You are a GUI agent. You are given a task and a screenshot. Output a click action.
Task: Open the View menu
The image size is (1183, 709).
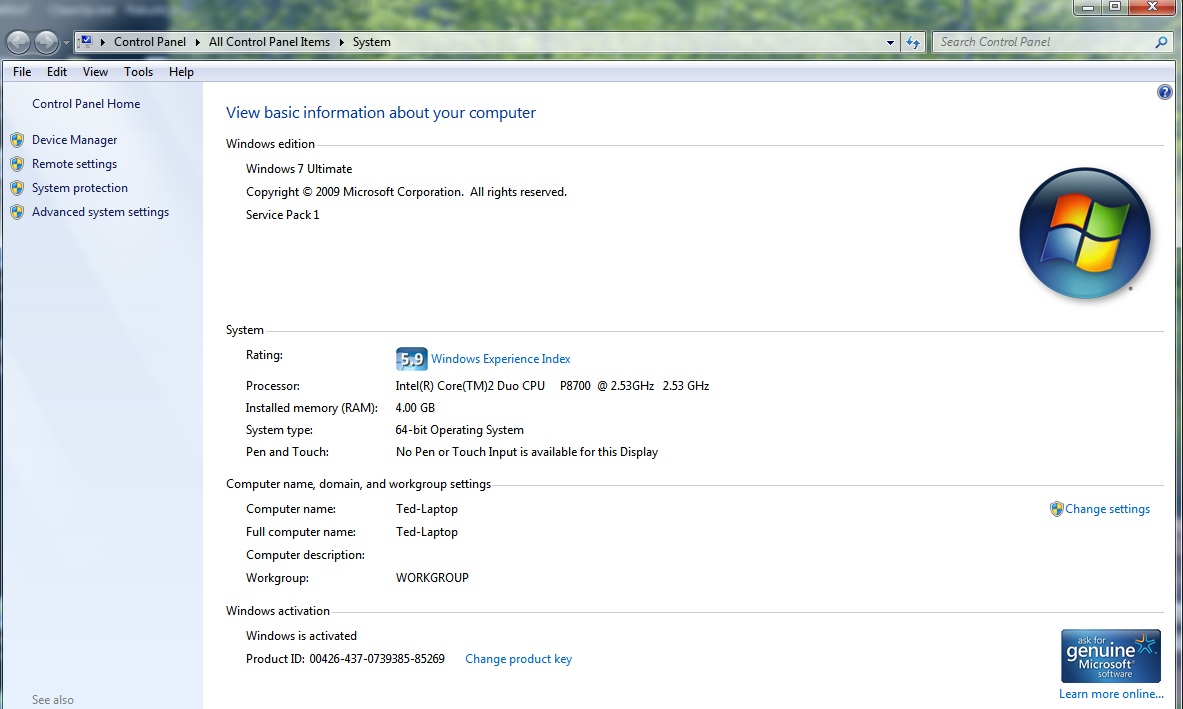(95, 72)
